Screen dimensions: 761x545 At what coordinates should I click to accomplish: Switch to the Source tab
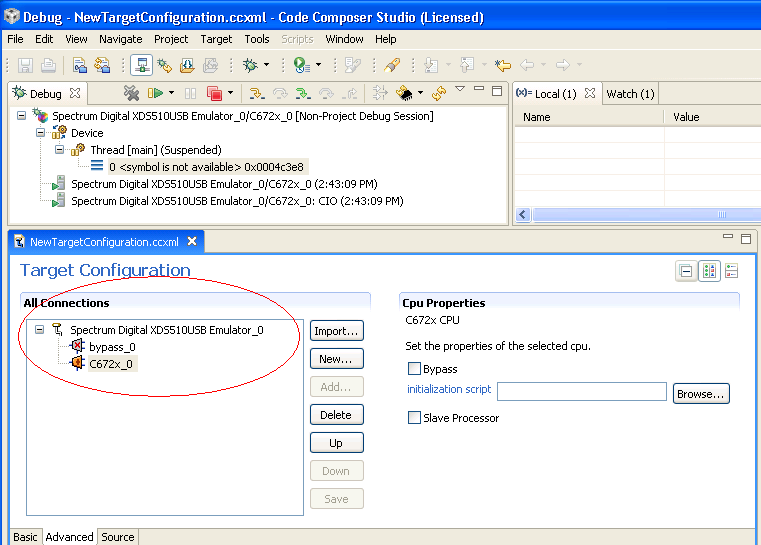click(x=118, y=537)
